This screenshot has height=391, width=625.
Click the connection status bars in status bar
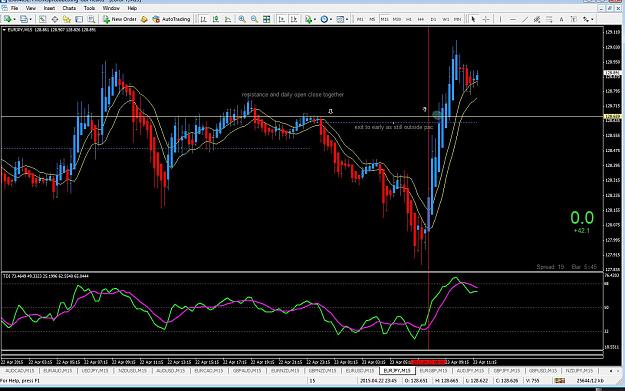pos(560,381)
